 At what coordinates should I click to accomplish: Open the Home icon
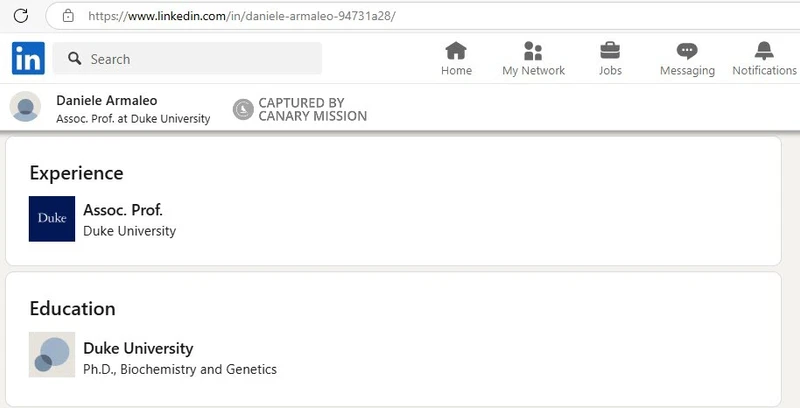click(456, 50)
